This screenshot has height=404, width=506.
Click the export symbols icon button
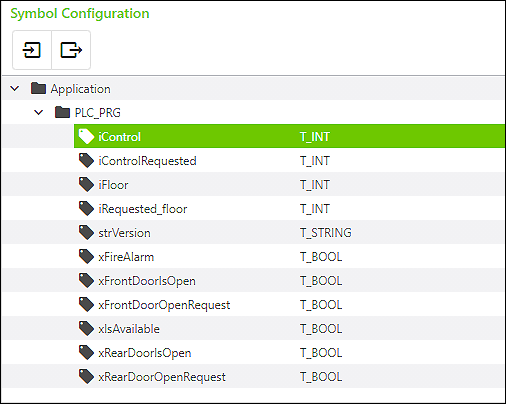tap(71, 50)
